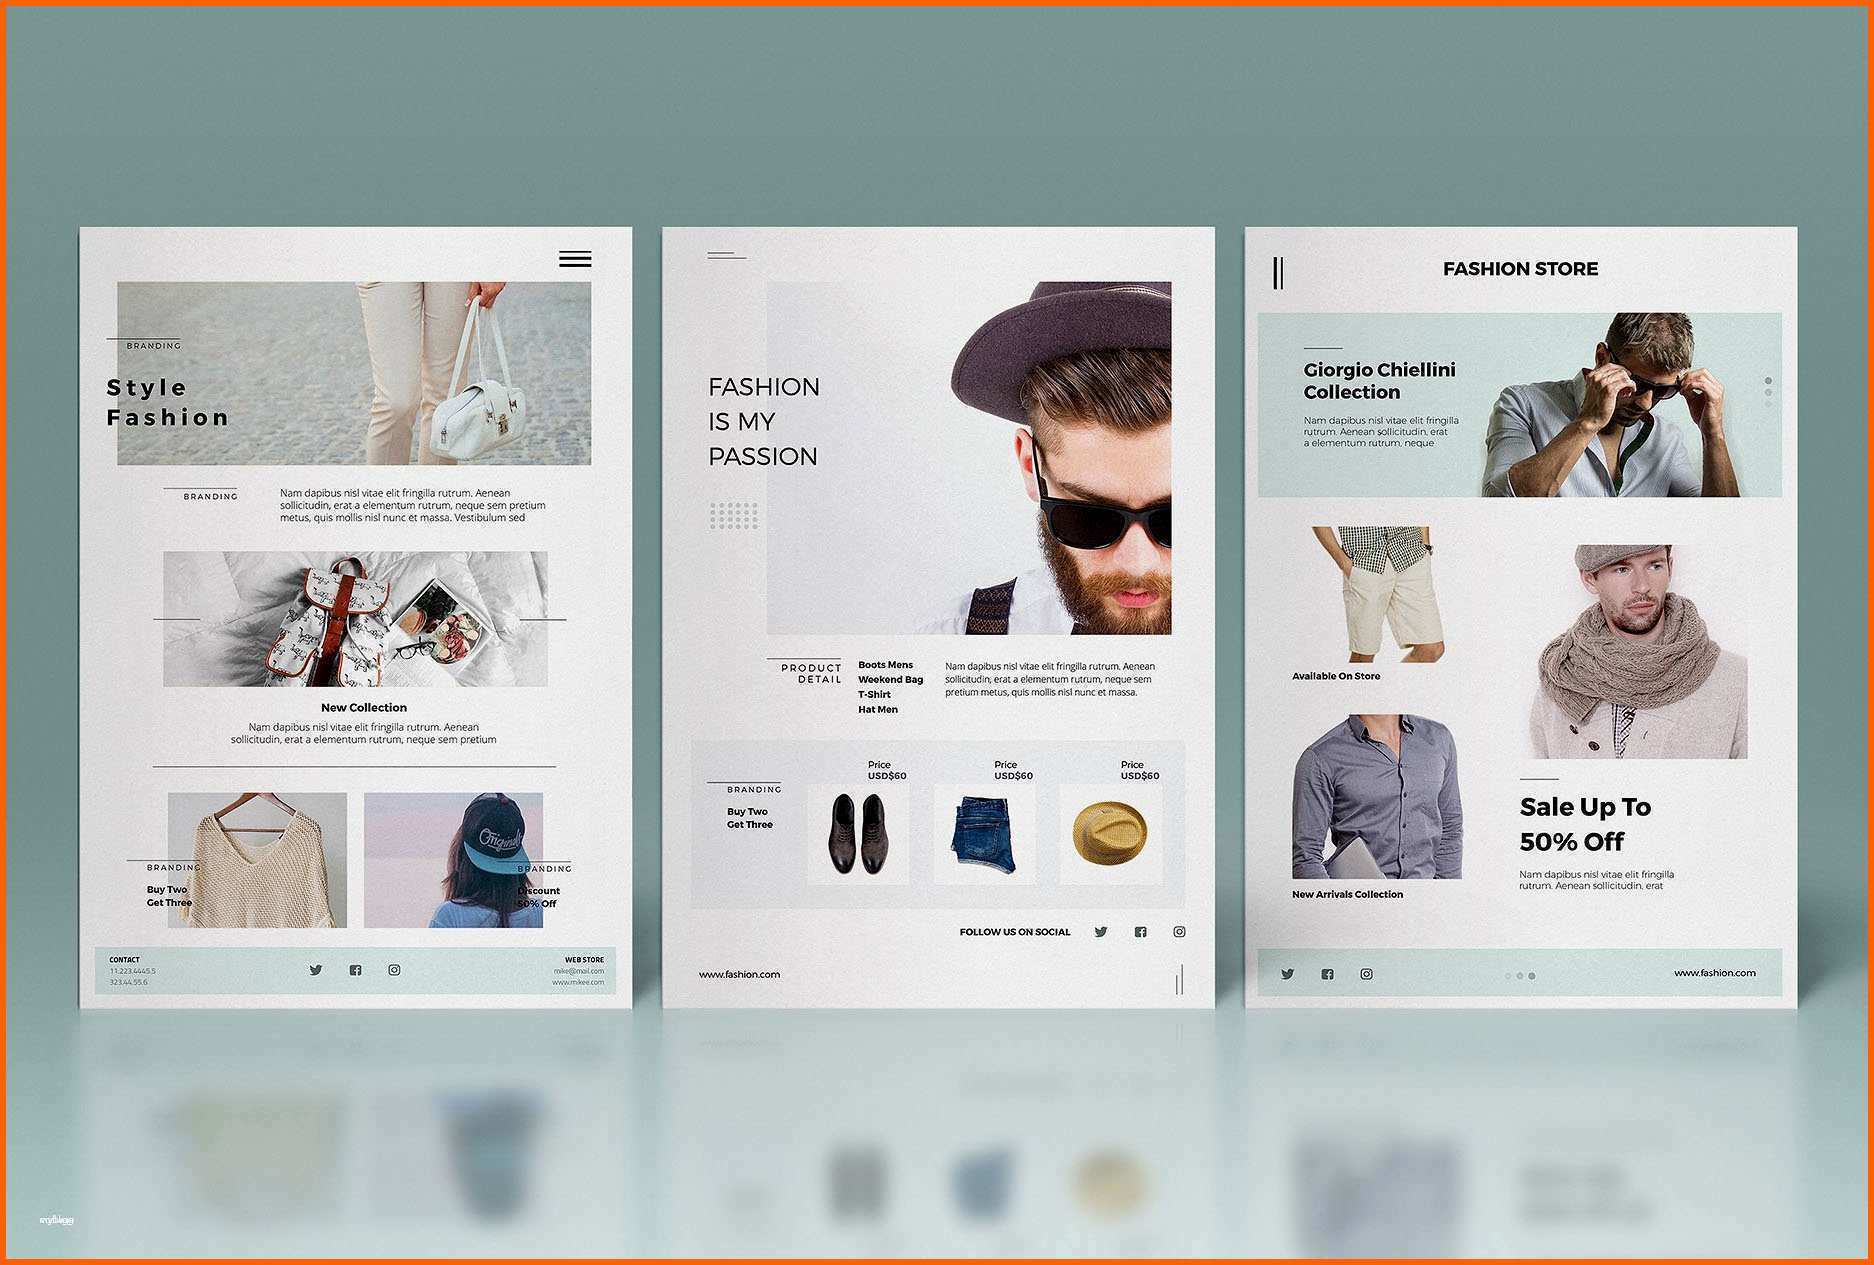Open the hamburger menu on left flyer

coord(575,259)
